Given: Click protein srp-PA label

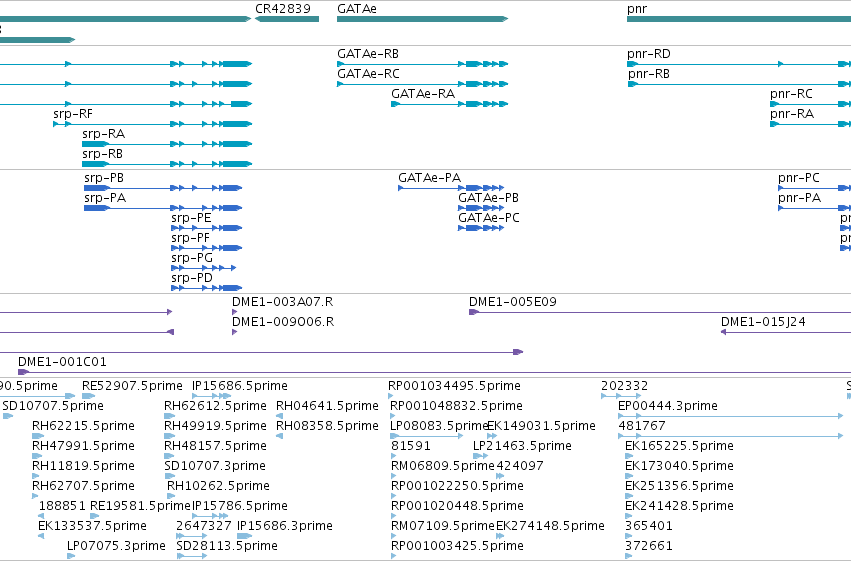Looking at the screenshot, I should 105,198.
